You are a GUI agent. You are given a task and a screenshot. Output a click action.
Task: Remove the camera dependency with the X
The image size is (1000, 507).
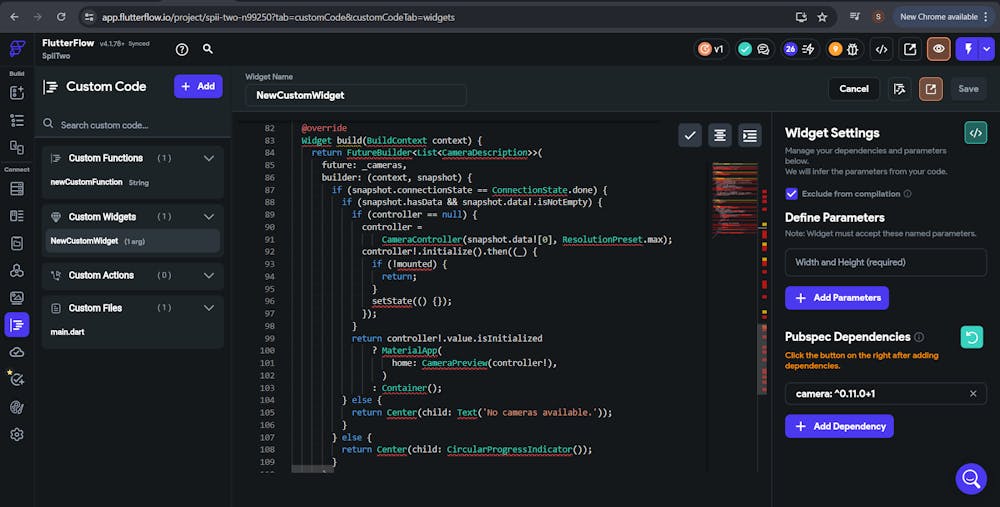click(x=973, y=394)
